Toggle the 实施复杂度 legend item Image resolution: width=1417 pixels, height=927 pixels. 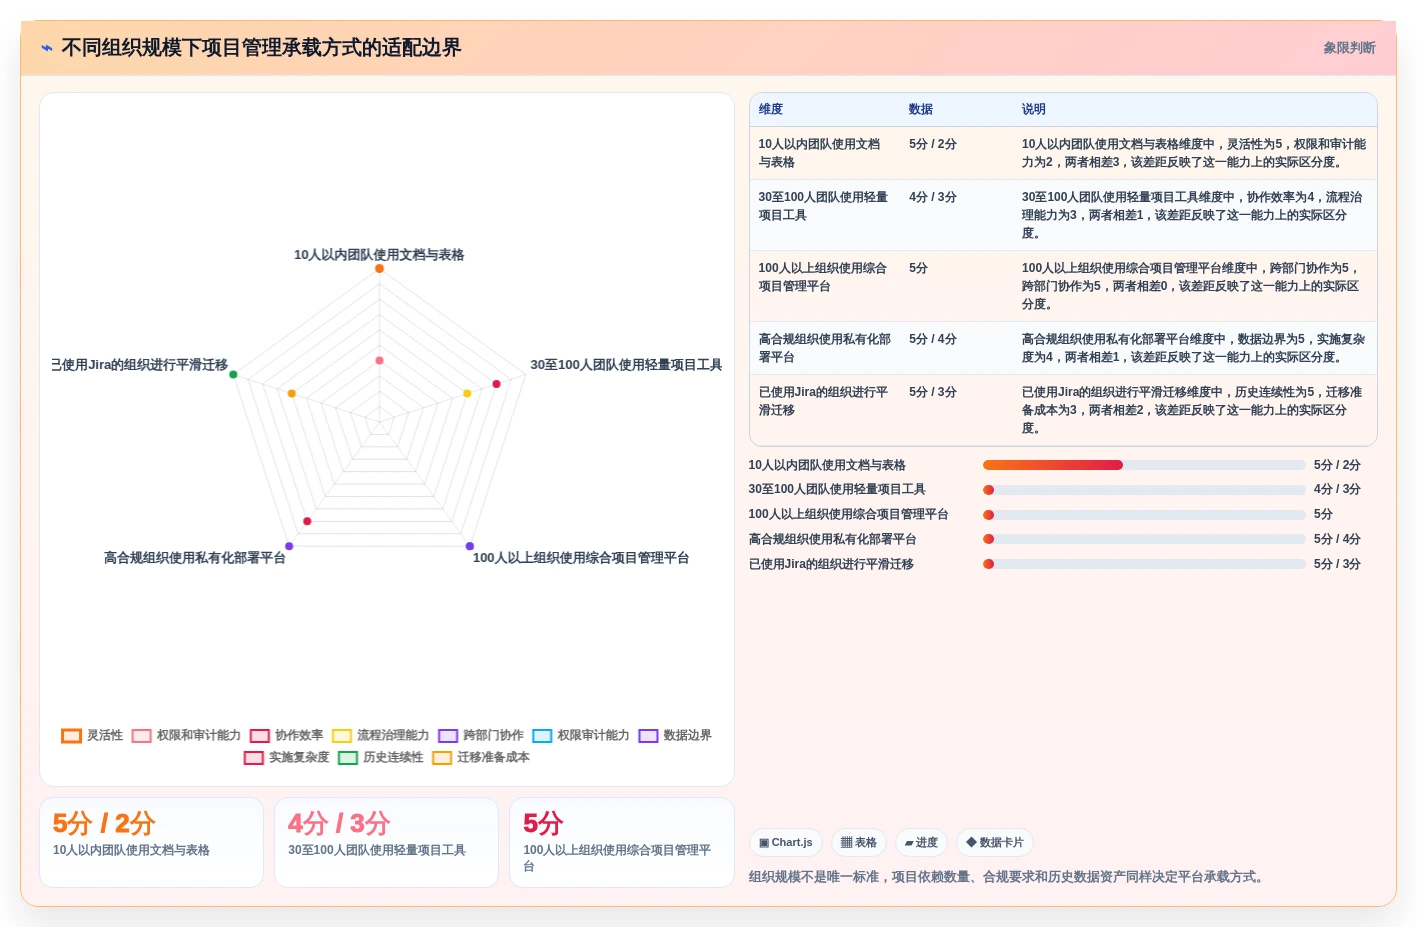287,758
